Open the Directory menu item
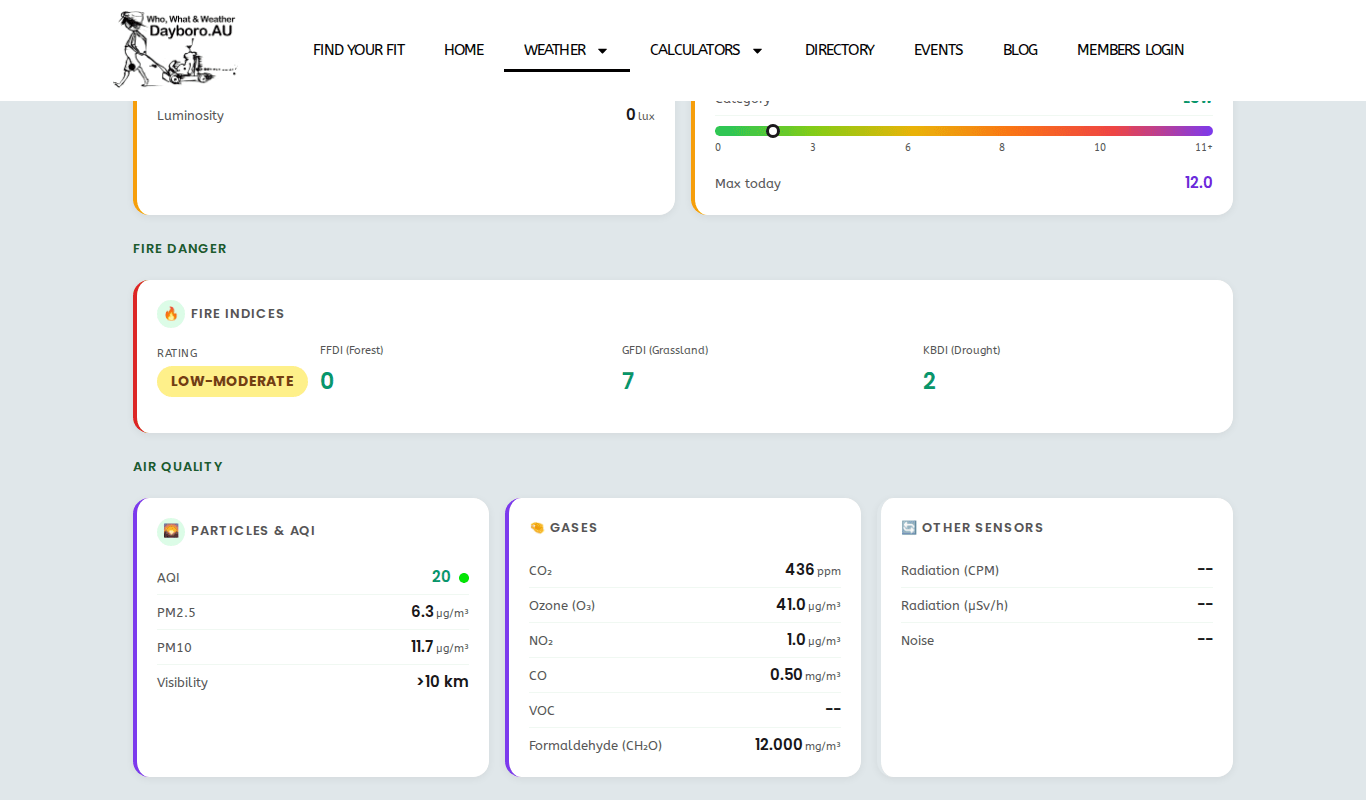This screenshot has height=800, width=1366. click(x=840, y=49)
